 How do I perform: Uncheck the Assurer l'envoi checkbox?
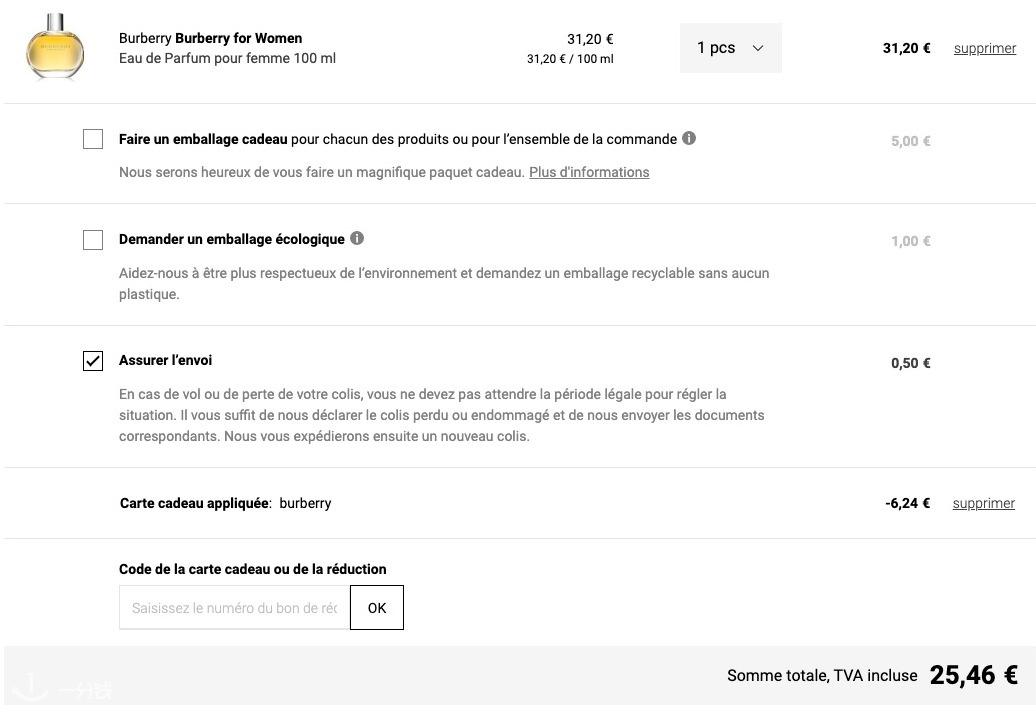[93, 361]
